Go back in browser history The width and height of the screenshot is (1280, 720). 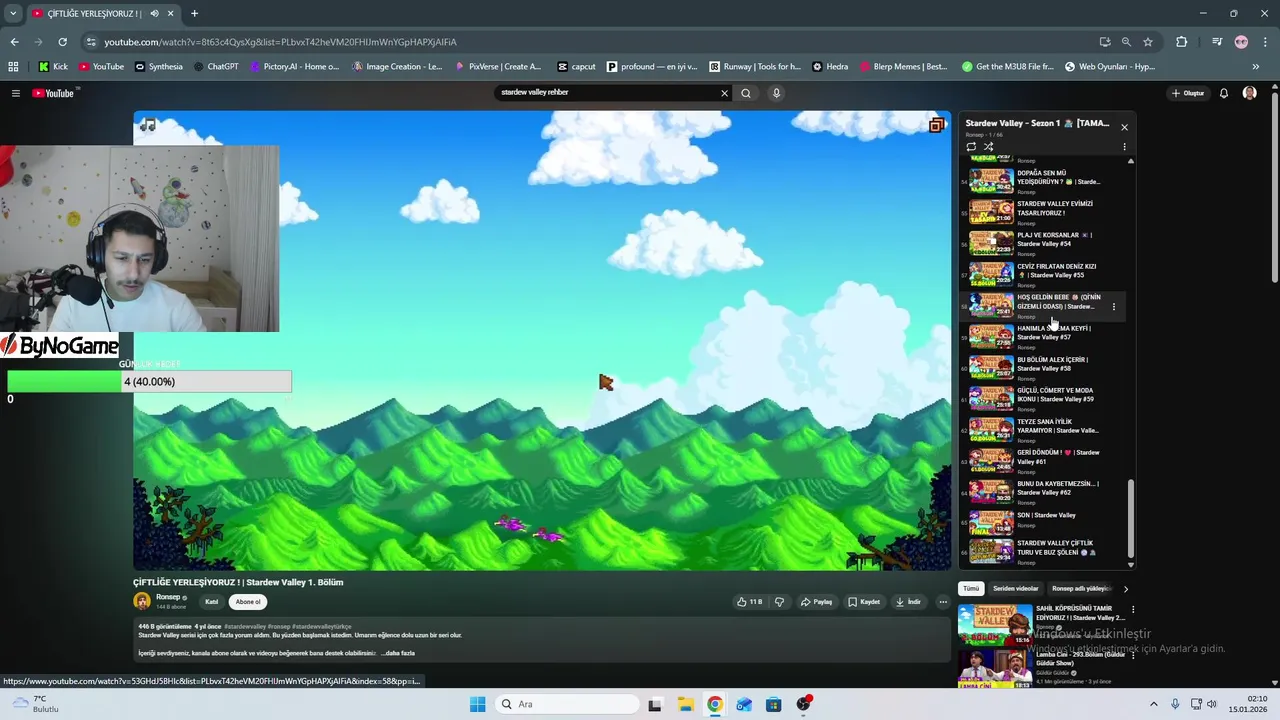[14, 42]
